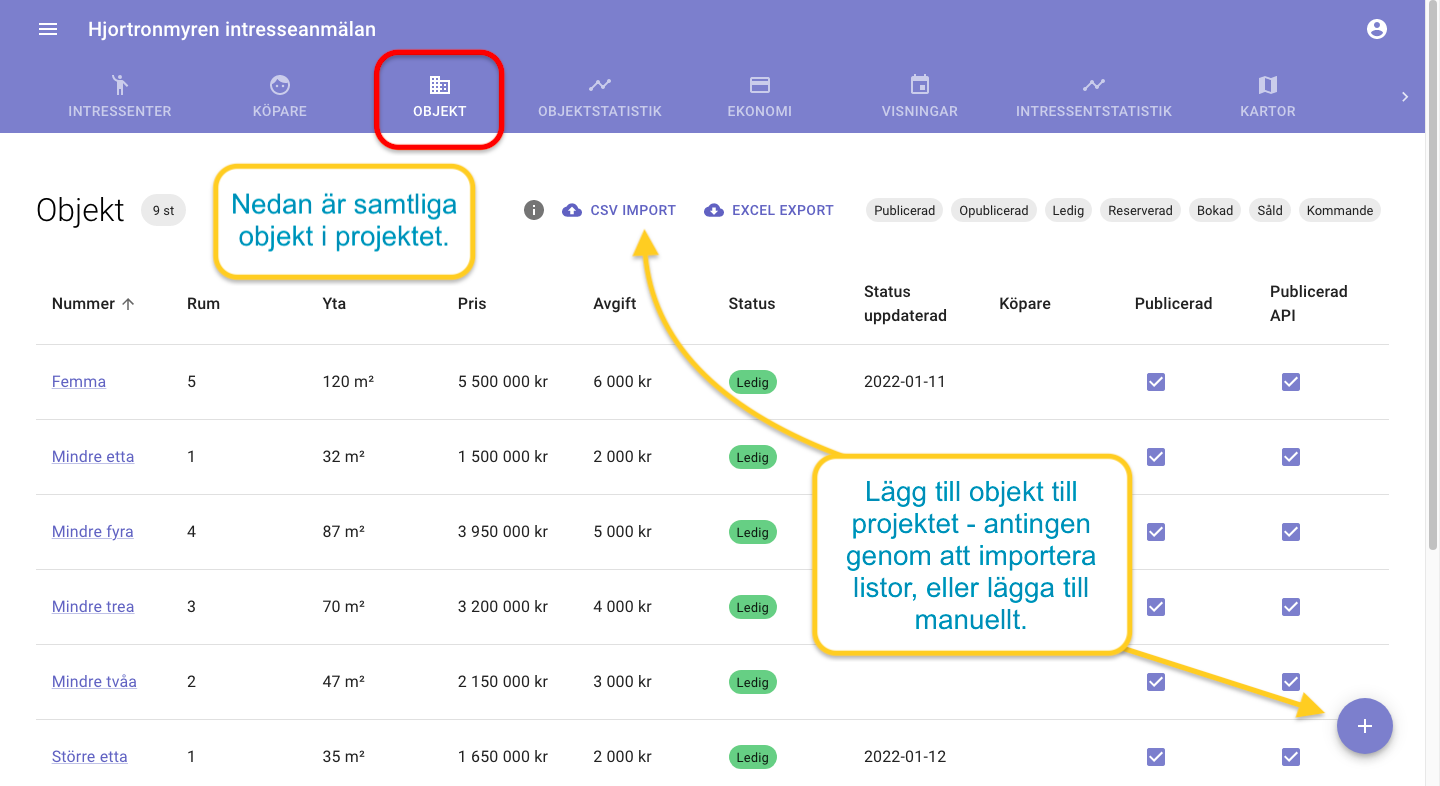Screen dimensions: 1440x786
Task: Go to the Ekonomi card tab
Action: 759,97
